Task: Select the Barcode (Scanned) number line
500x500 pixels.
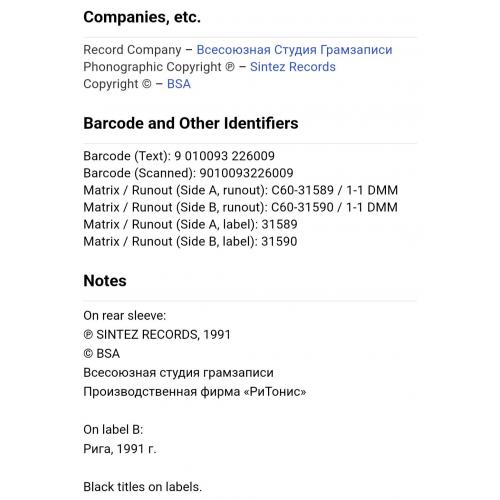Action: (x=188, y=173)
